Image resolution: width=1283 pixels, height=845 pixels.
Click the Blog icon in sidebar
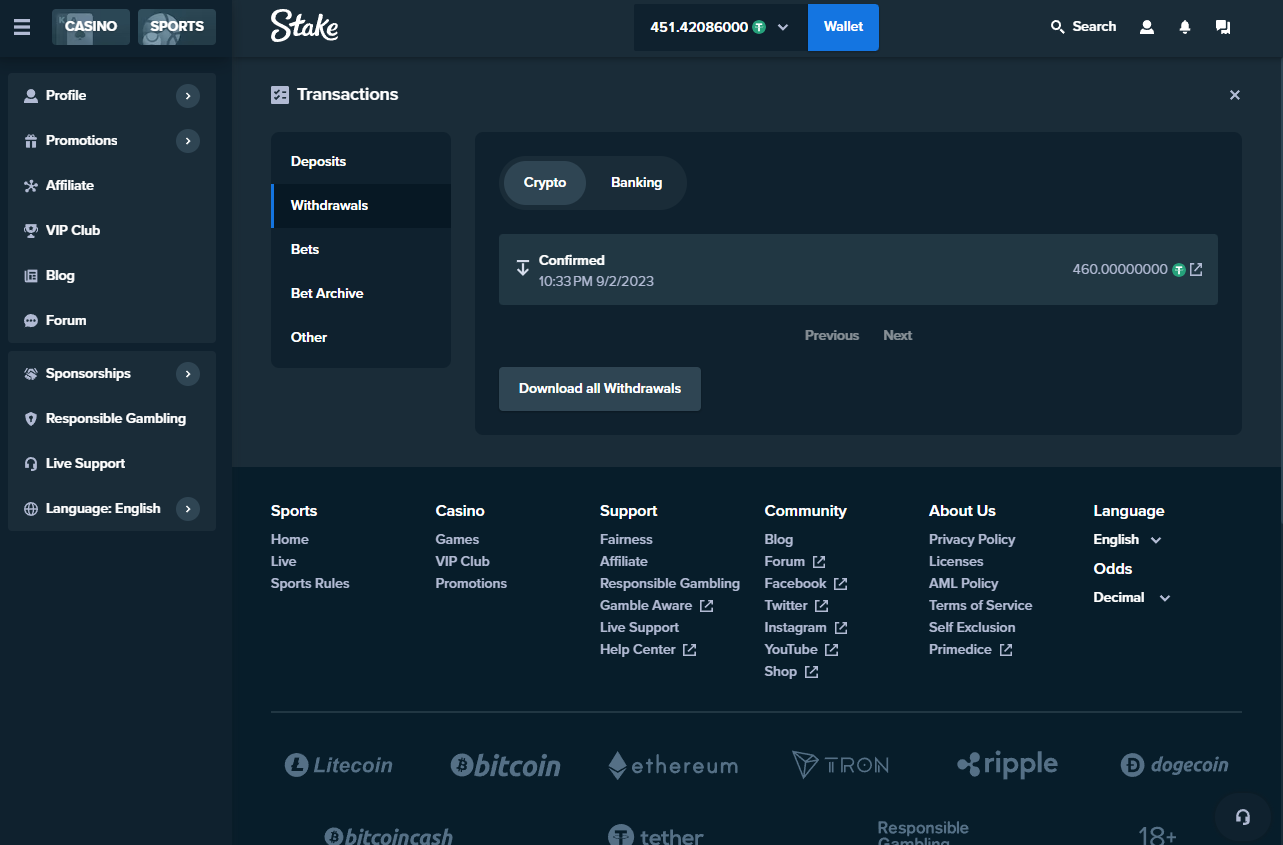tap(31, 275)
